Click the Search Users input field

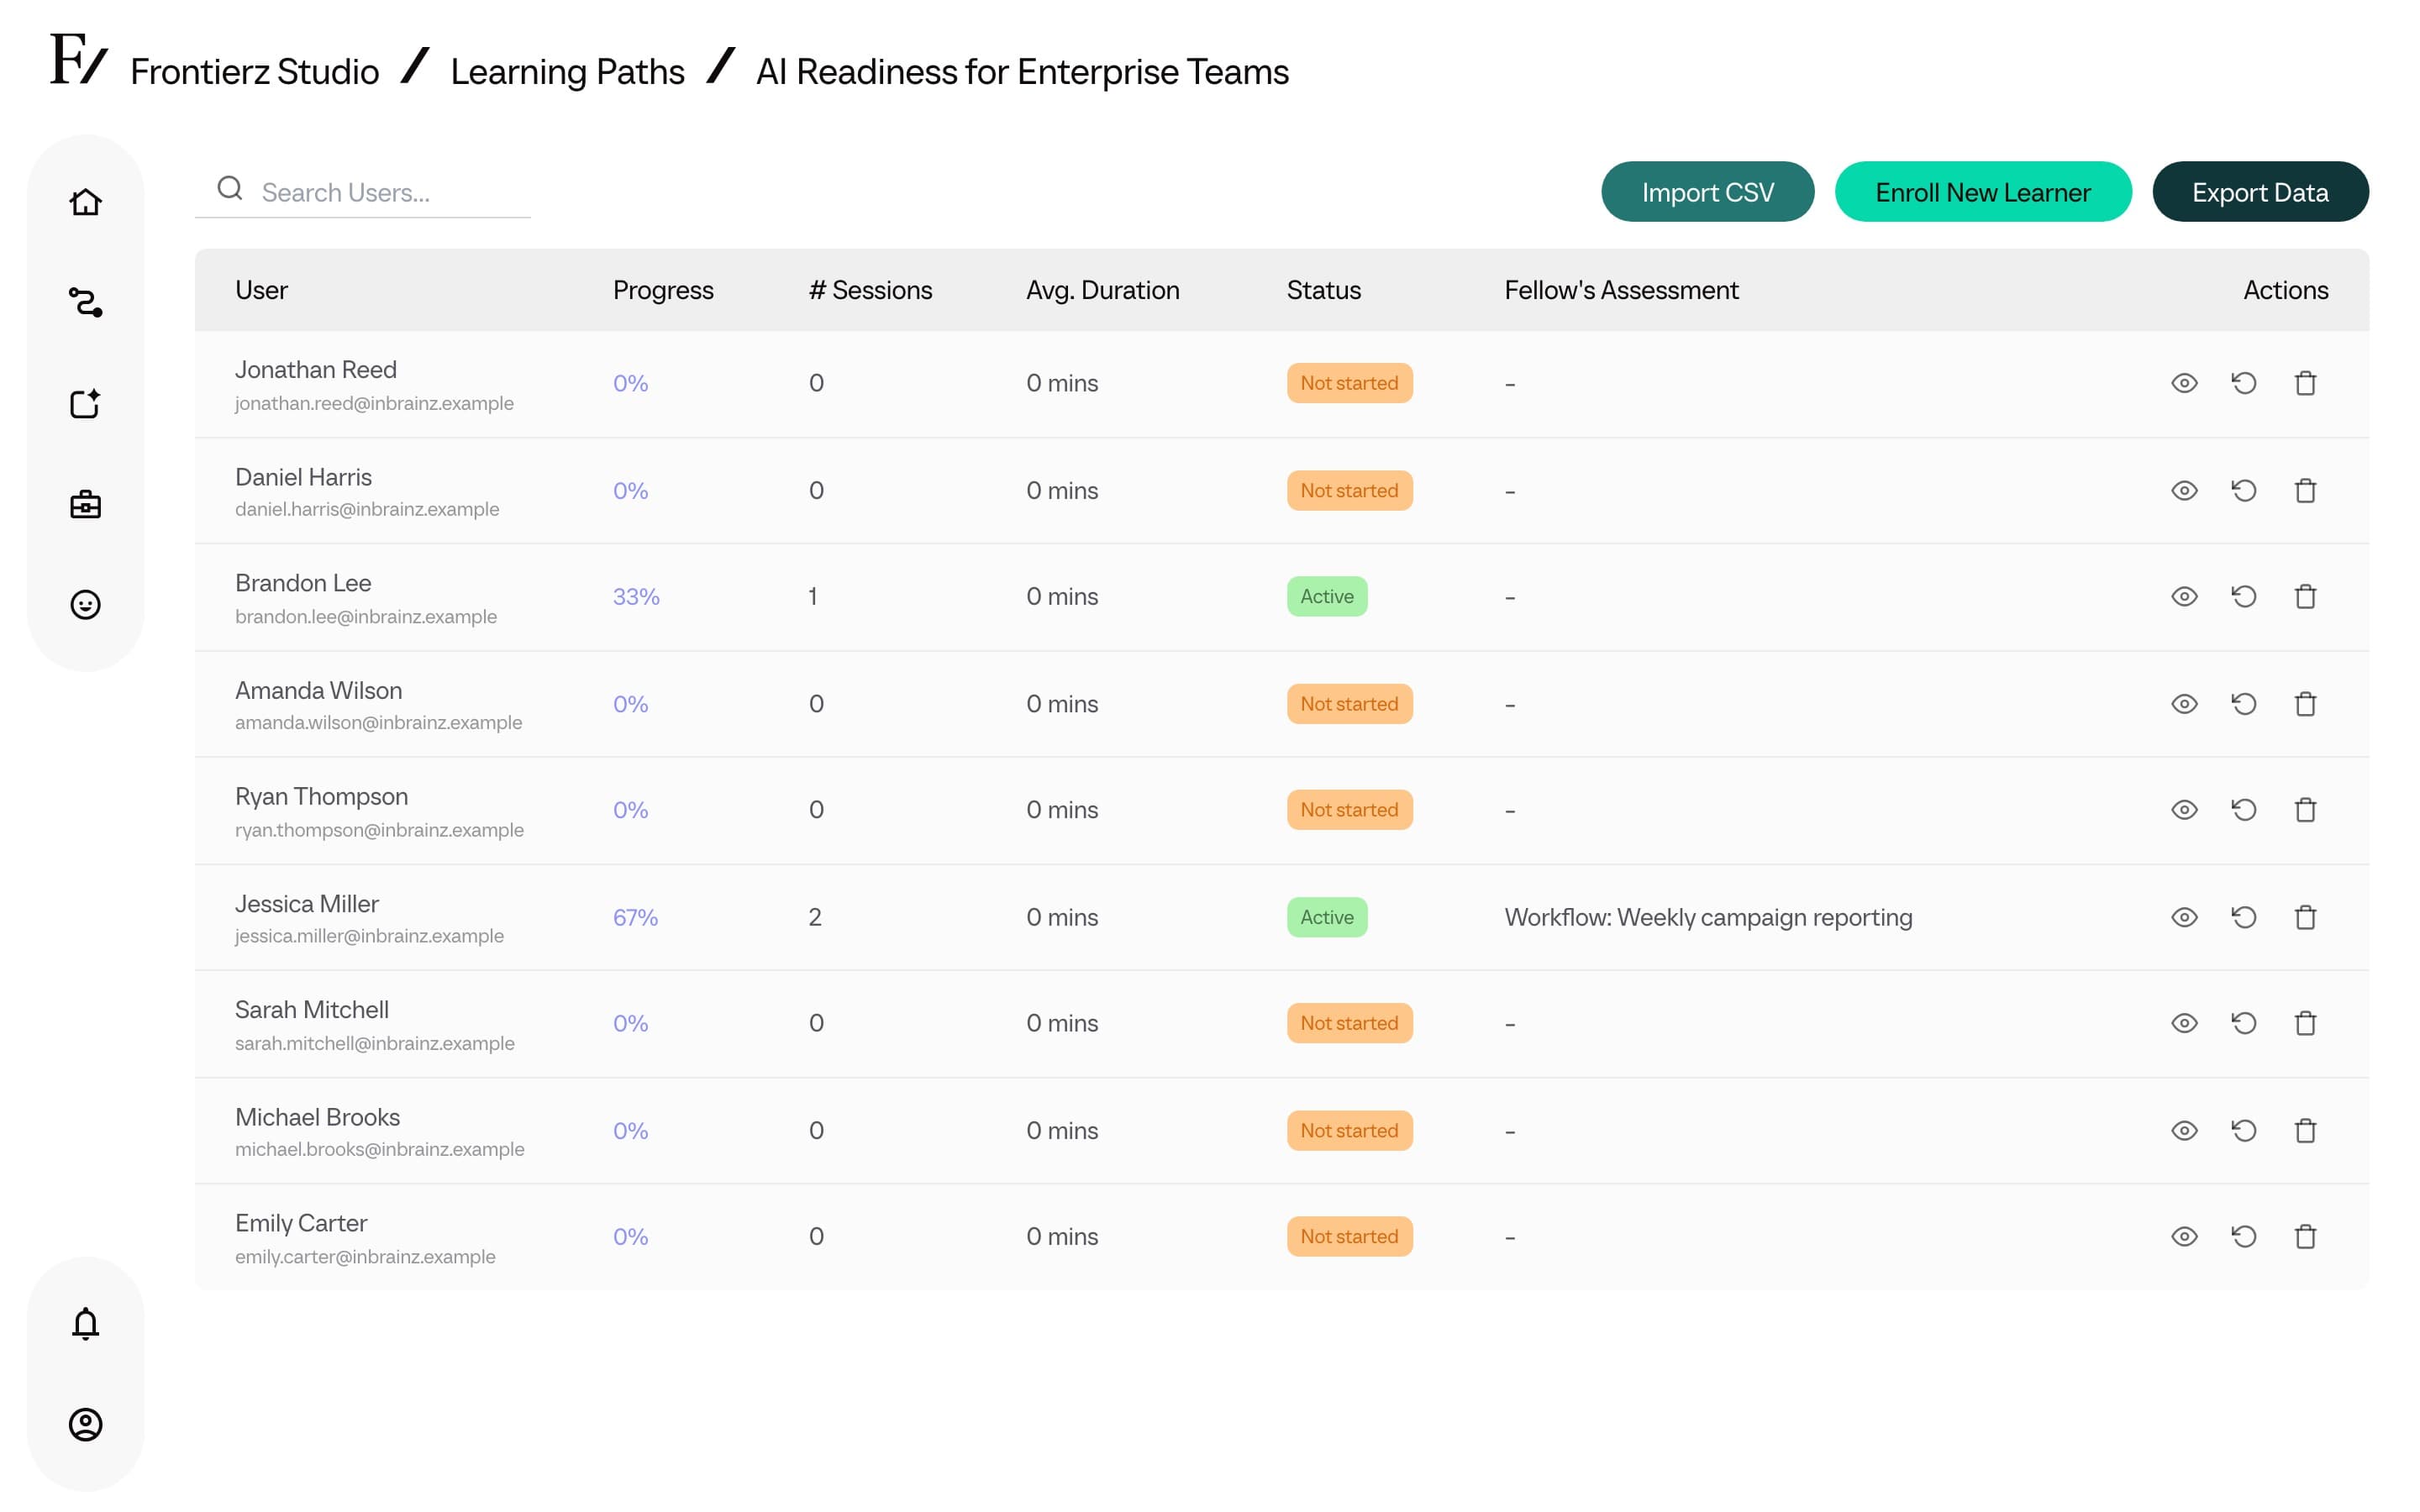363,191
